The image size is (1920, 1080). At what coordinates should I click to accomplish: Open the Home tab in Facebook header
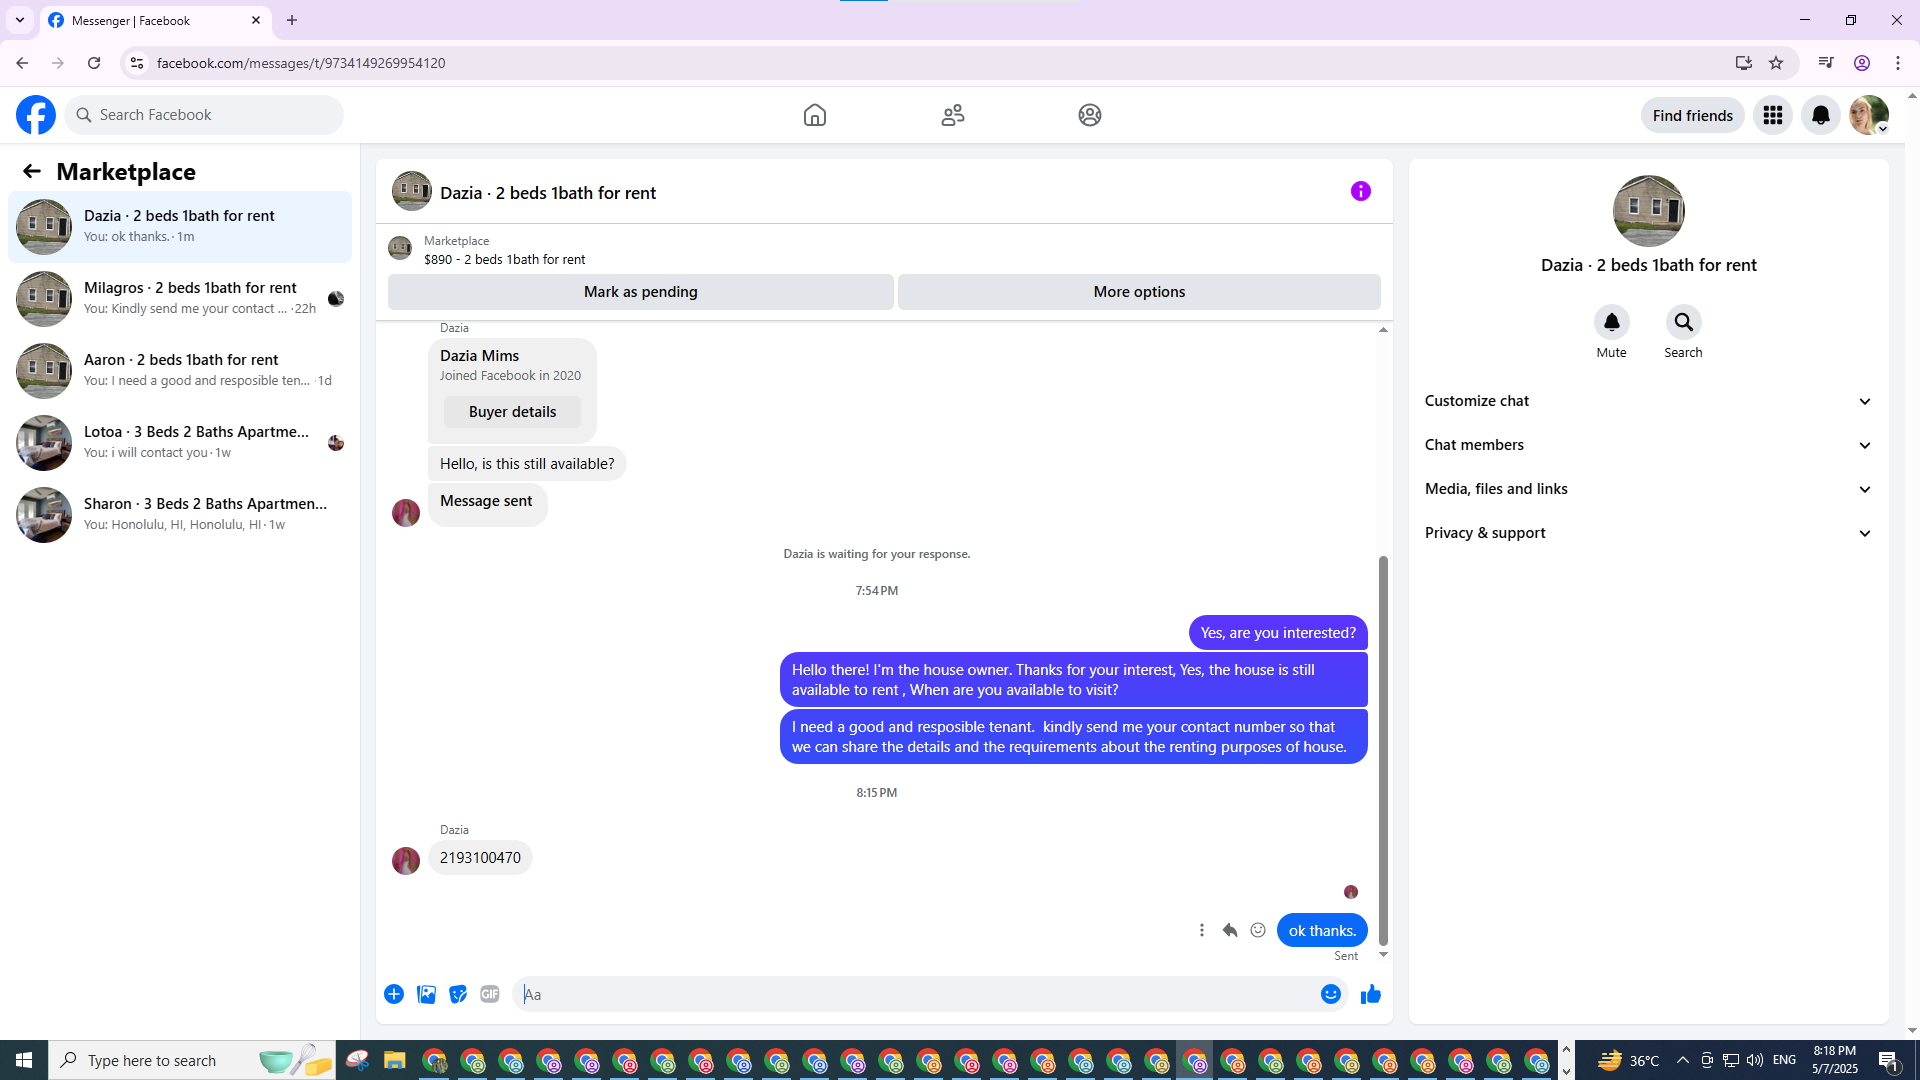(x=814, y=115)
